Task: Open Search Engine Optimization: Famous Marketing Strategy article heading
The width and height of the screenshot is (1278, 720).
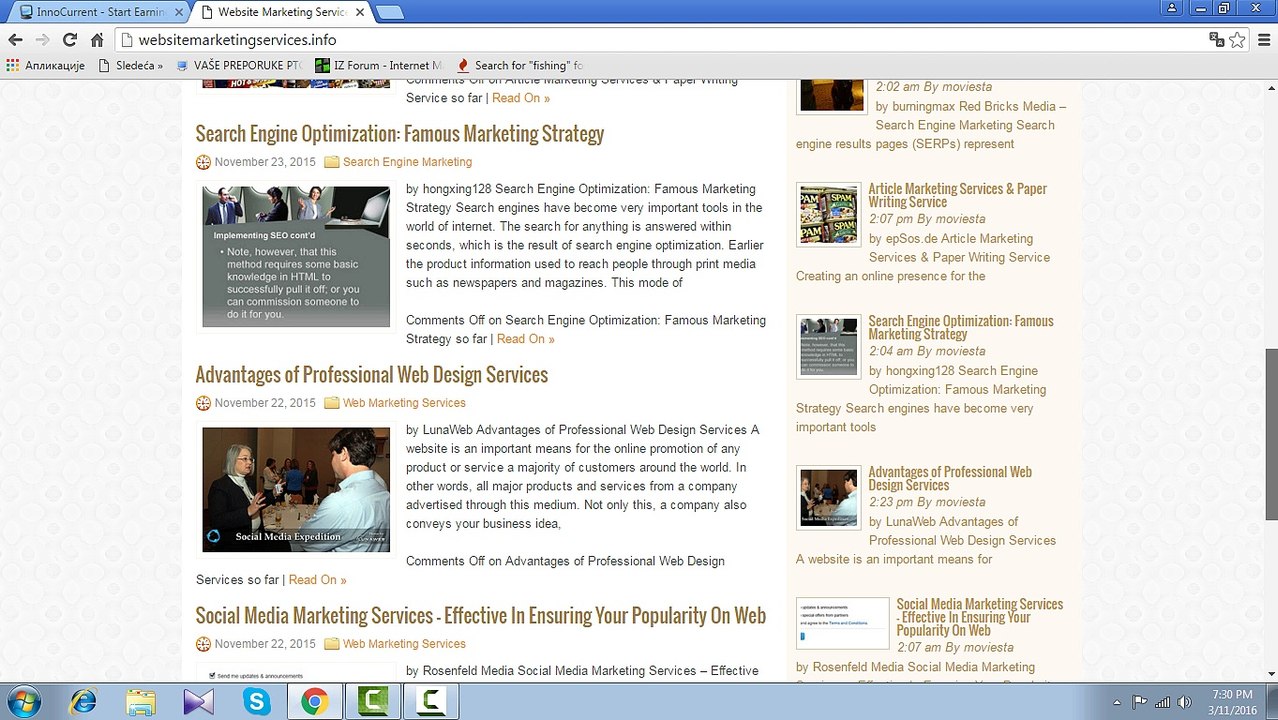Action: 399,134
